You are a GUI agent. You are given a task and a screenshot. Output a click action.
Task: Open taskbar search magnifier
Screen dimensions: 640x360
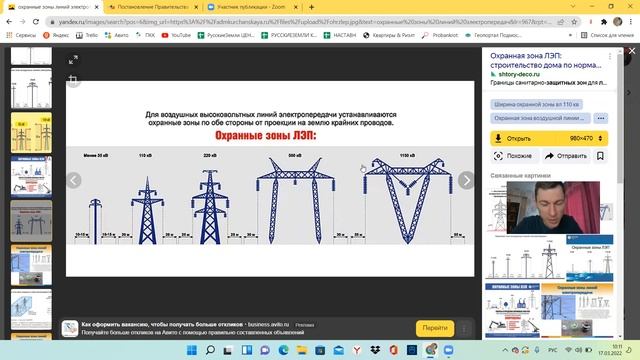coord(210,350)
